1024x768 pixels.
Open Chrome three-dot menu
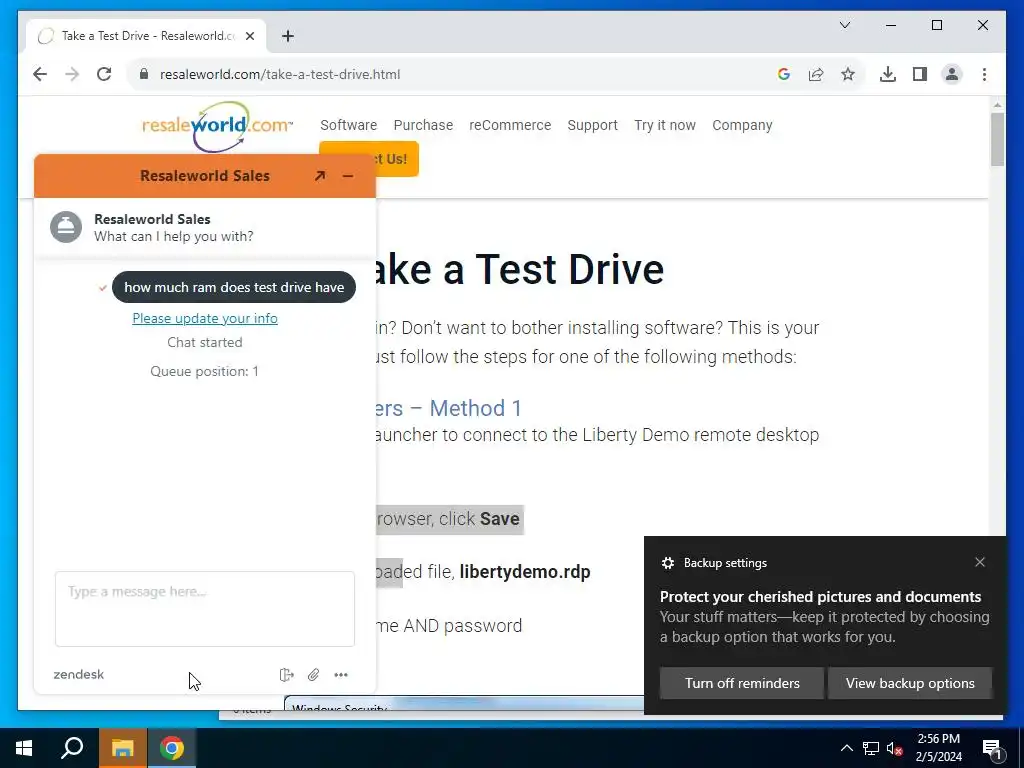(984, 74)
